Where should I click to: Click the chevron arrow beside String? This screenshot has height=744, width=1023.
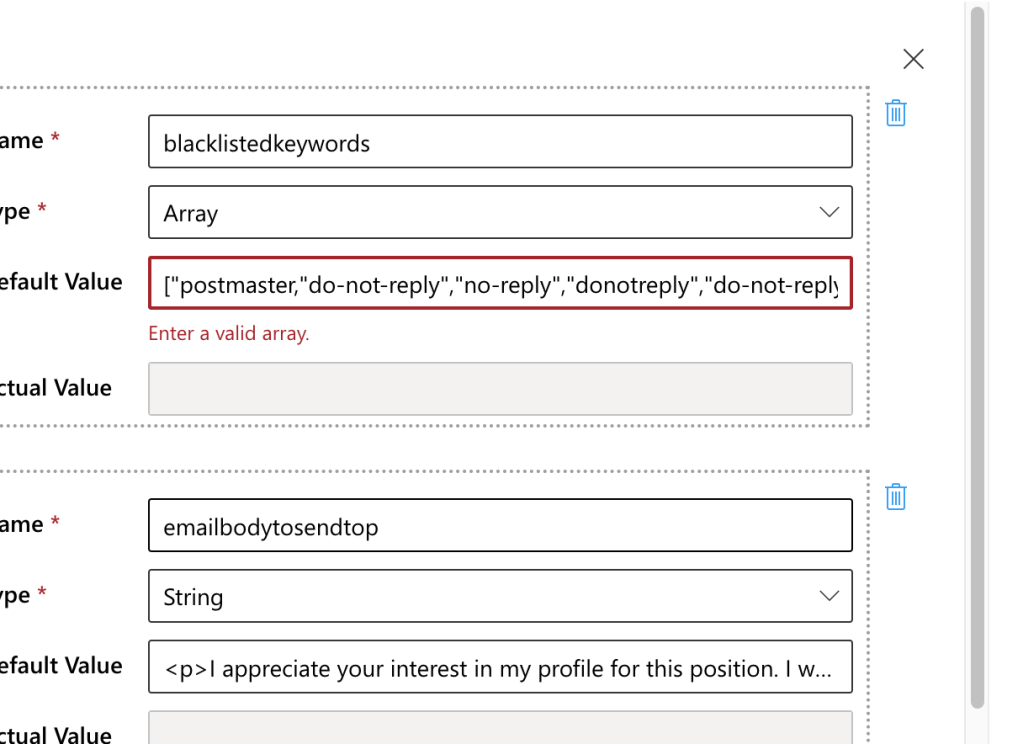pos(829,596)
